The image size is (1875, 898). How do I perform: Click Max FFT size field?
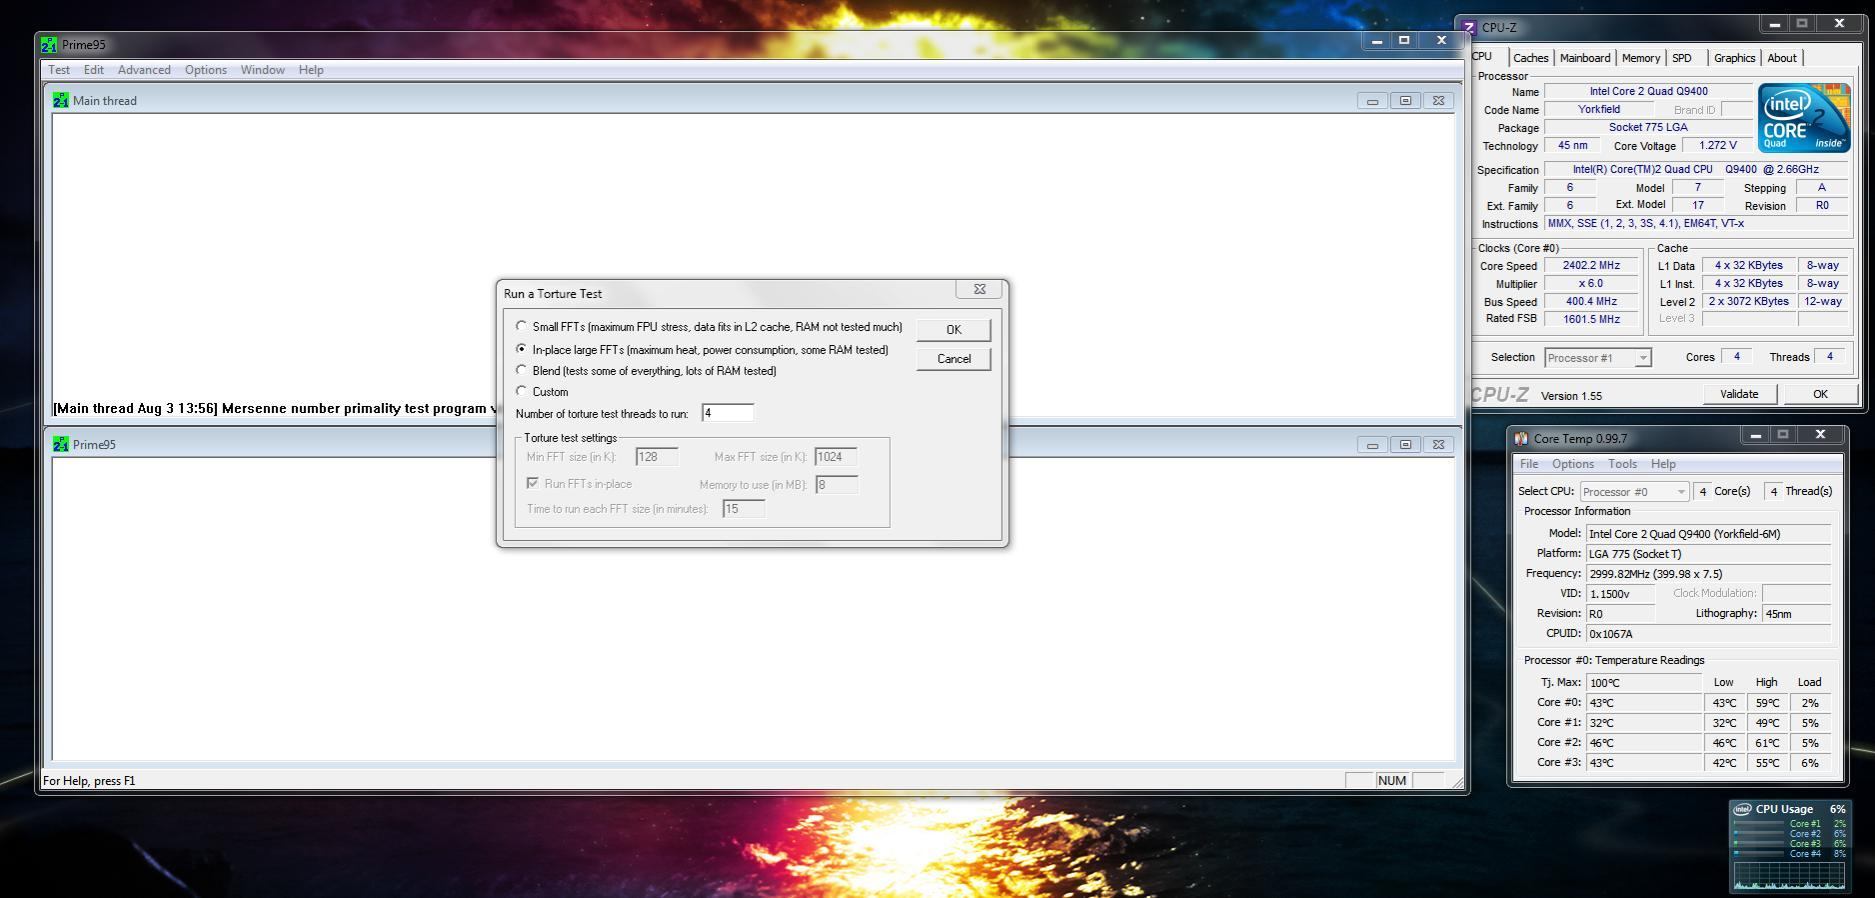coord(836,457)
